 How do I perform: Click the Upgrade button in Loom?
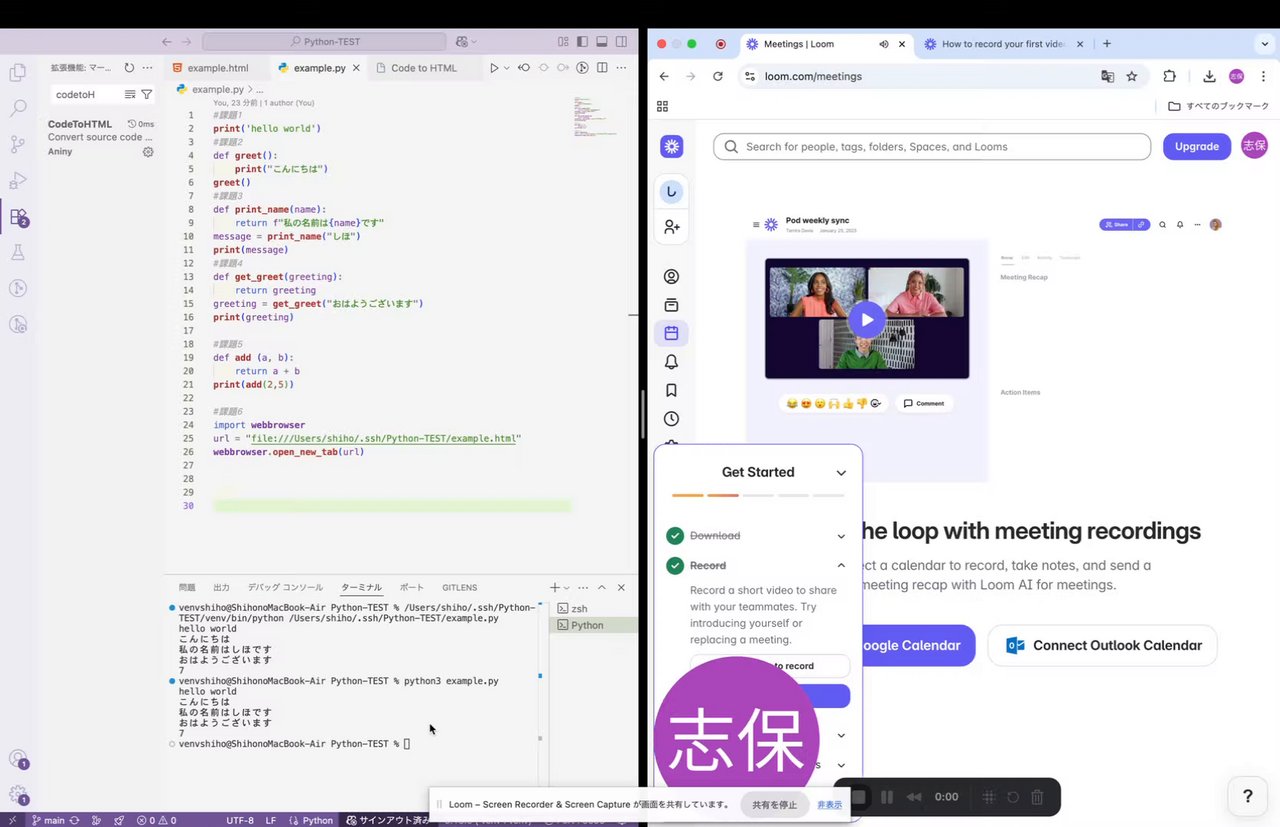pyautogui.click(x=1196, y=147)
